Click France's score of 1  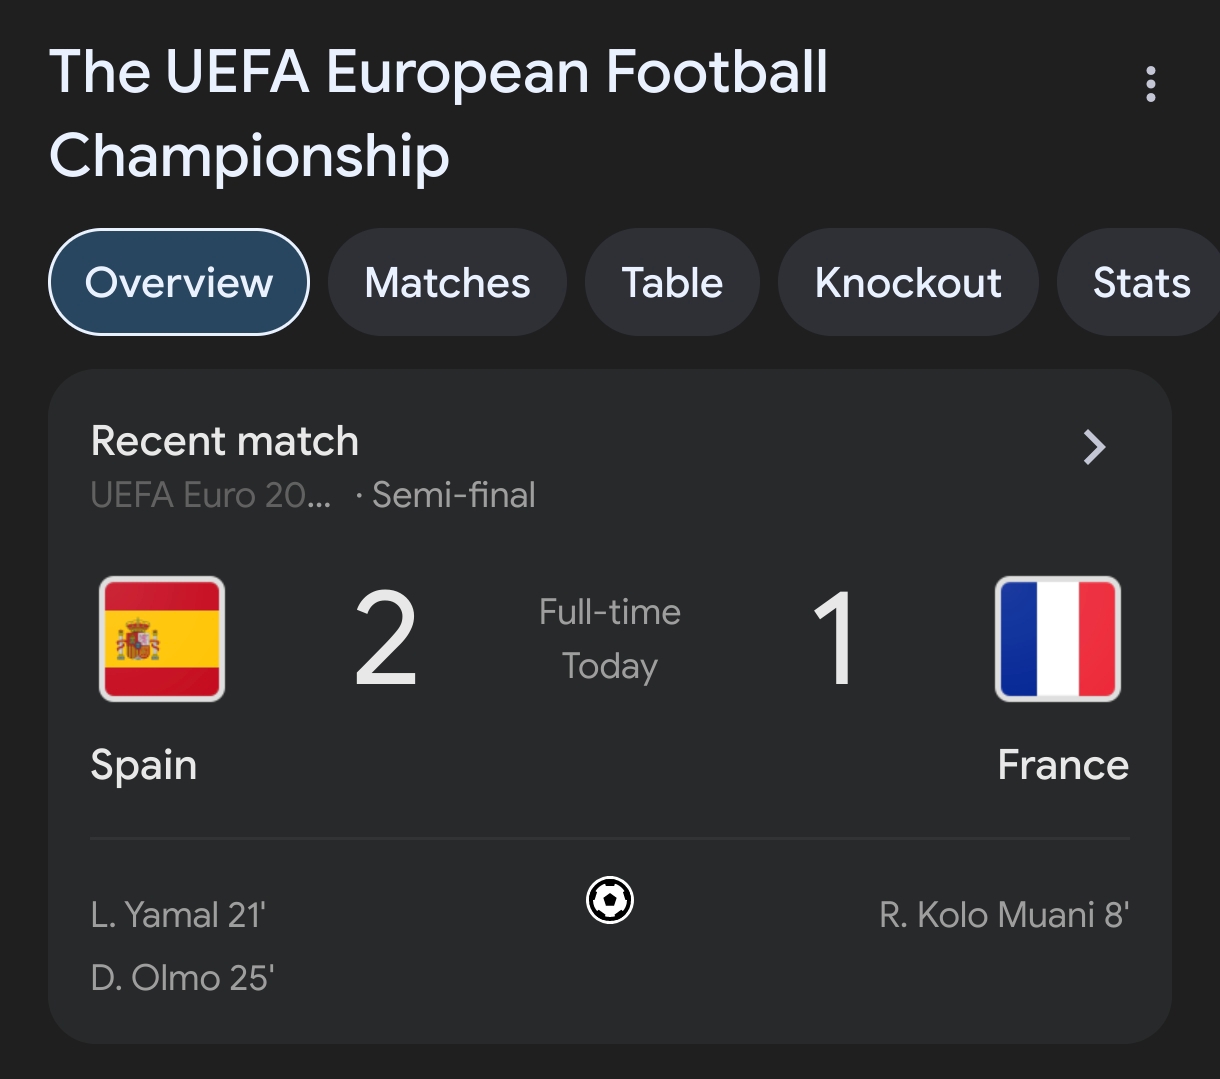pos(834,640)
